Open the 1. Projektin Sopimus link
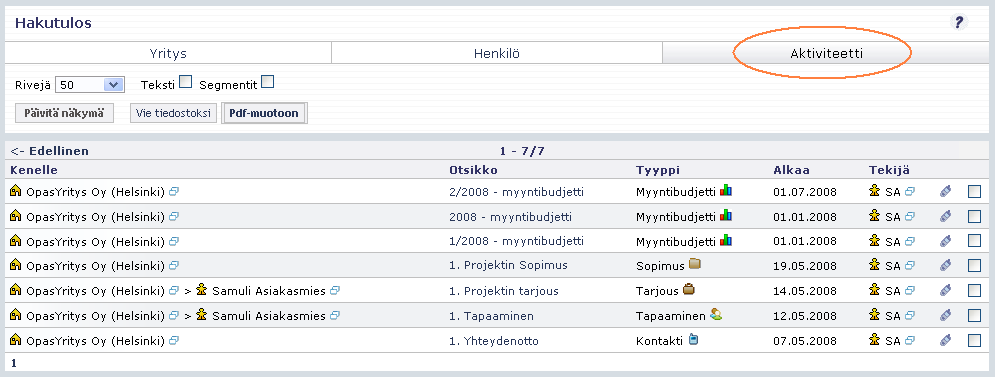This screenshot has width=995, height=377. 508,265
